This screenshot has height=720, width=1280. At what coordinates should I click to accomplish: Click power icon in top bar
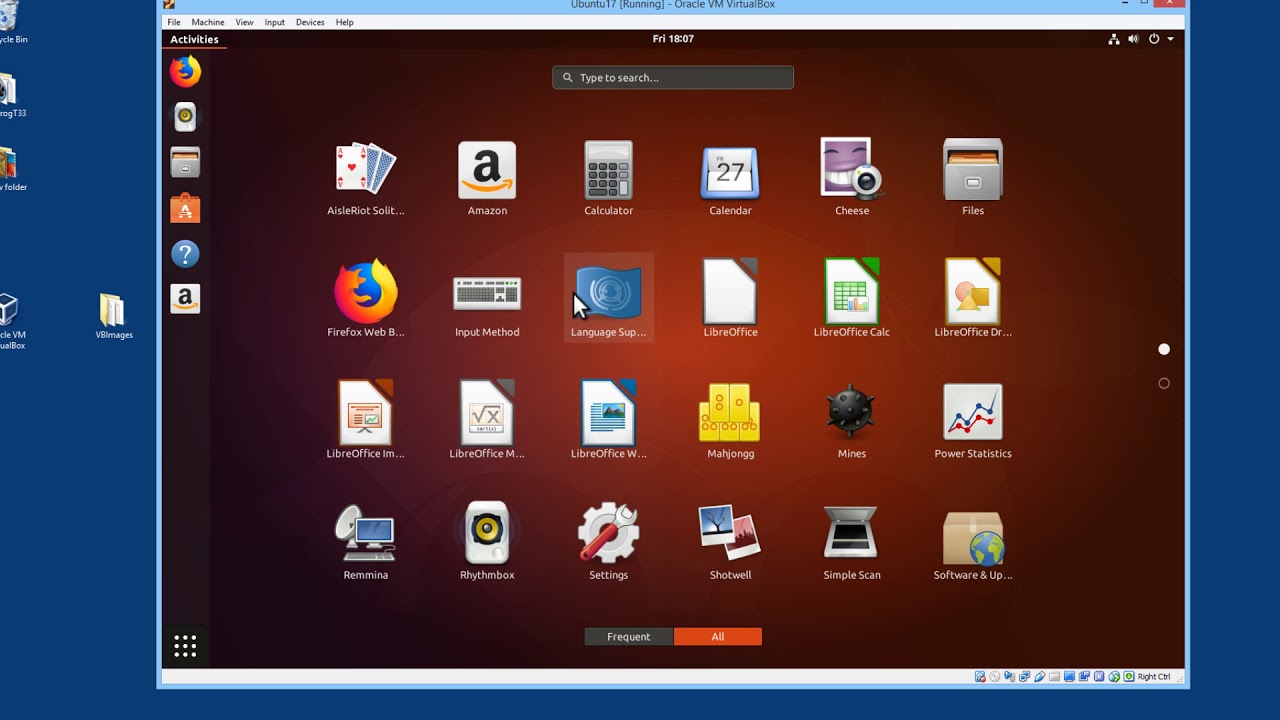tap(1153, 39)
